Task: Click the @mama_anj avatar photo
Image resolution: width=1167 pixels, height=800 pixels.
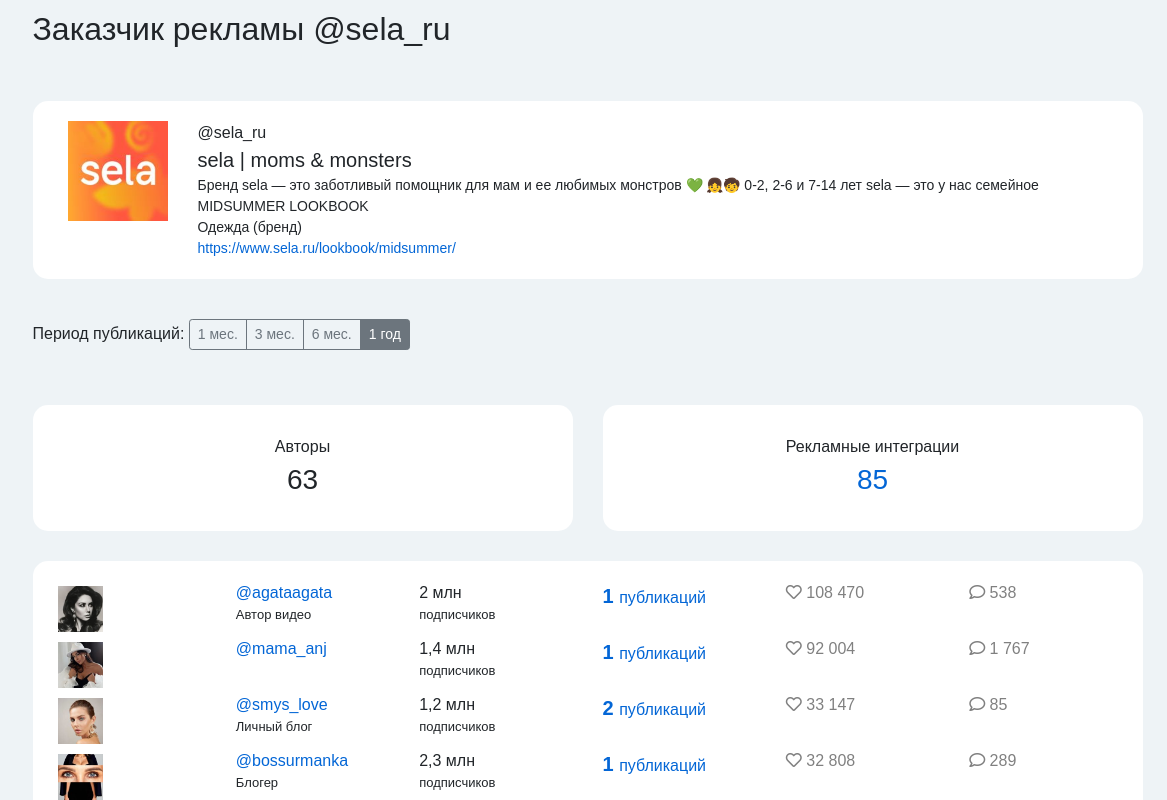Action: point(80,665)
